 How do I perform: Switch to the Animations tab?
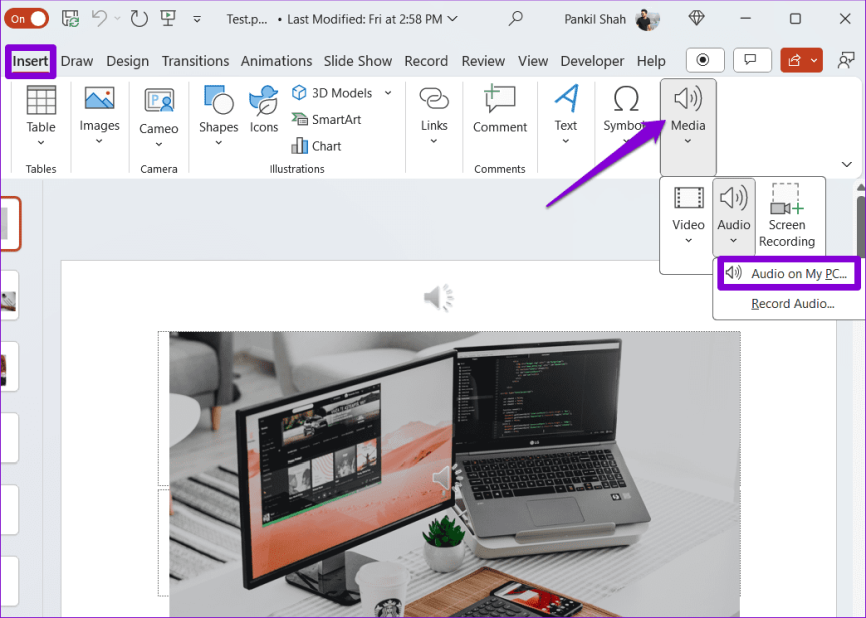[x=276, y=61]
